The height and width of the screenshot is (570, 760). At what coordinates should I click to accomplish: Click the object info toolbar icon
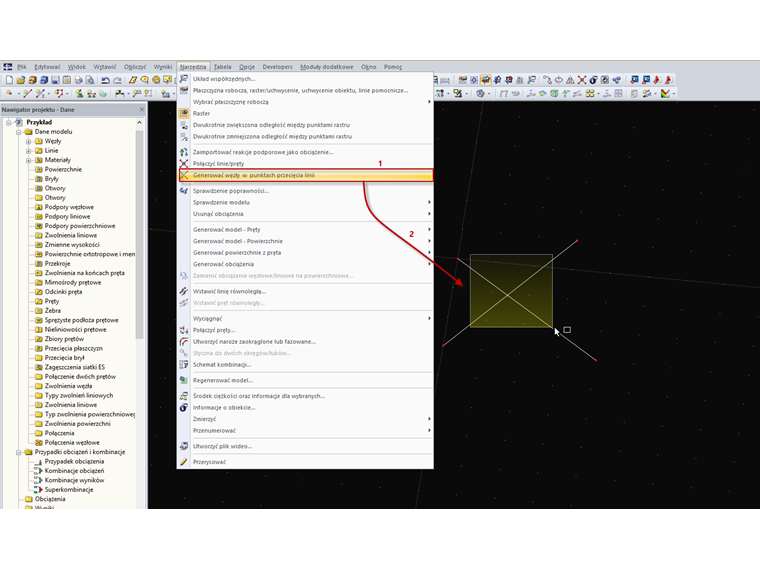594,79
